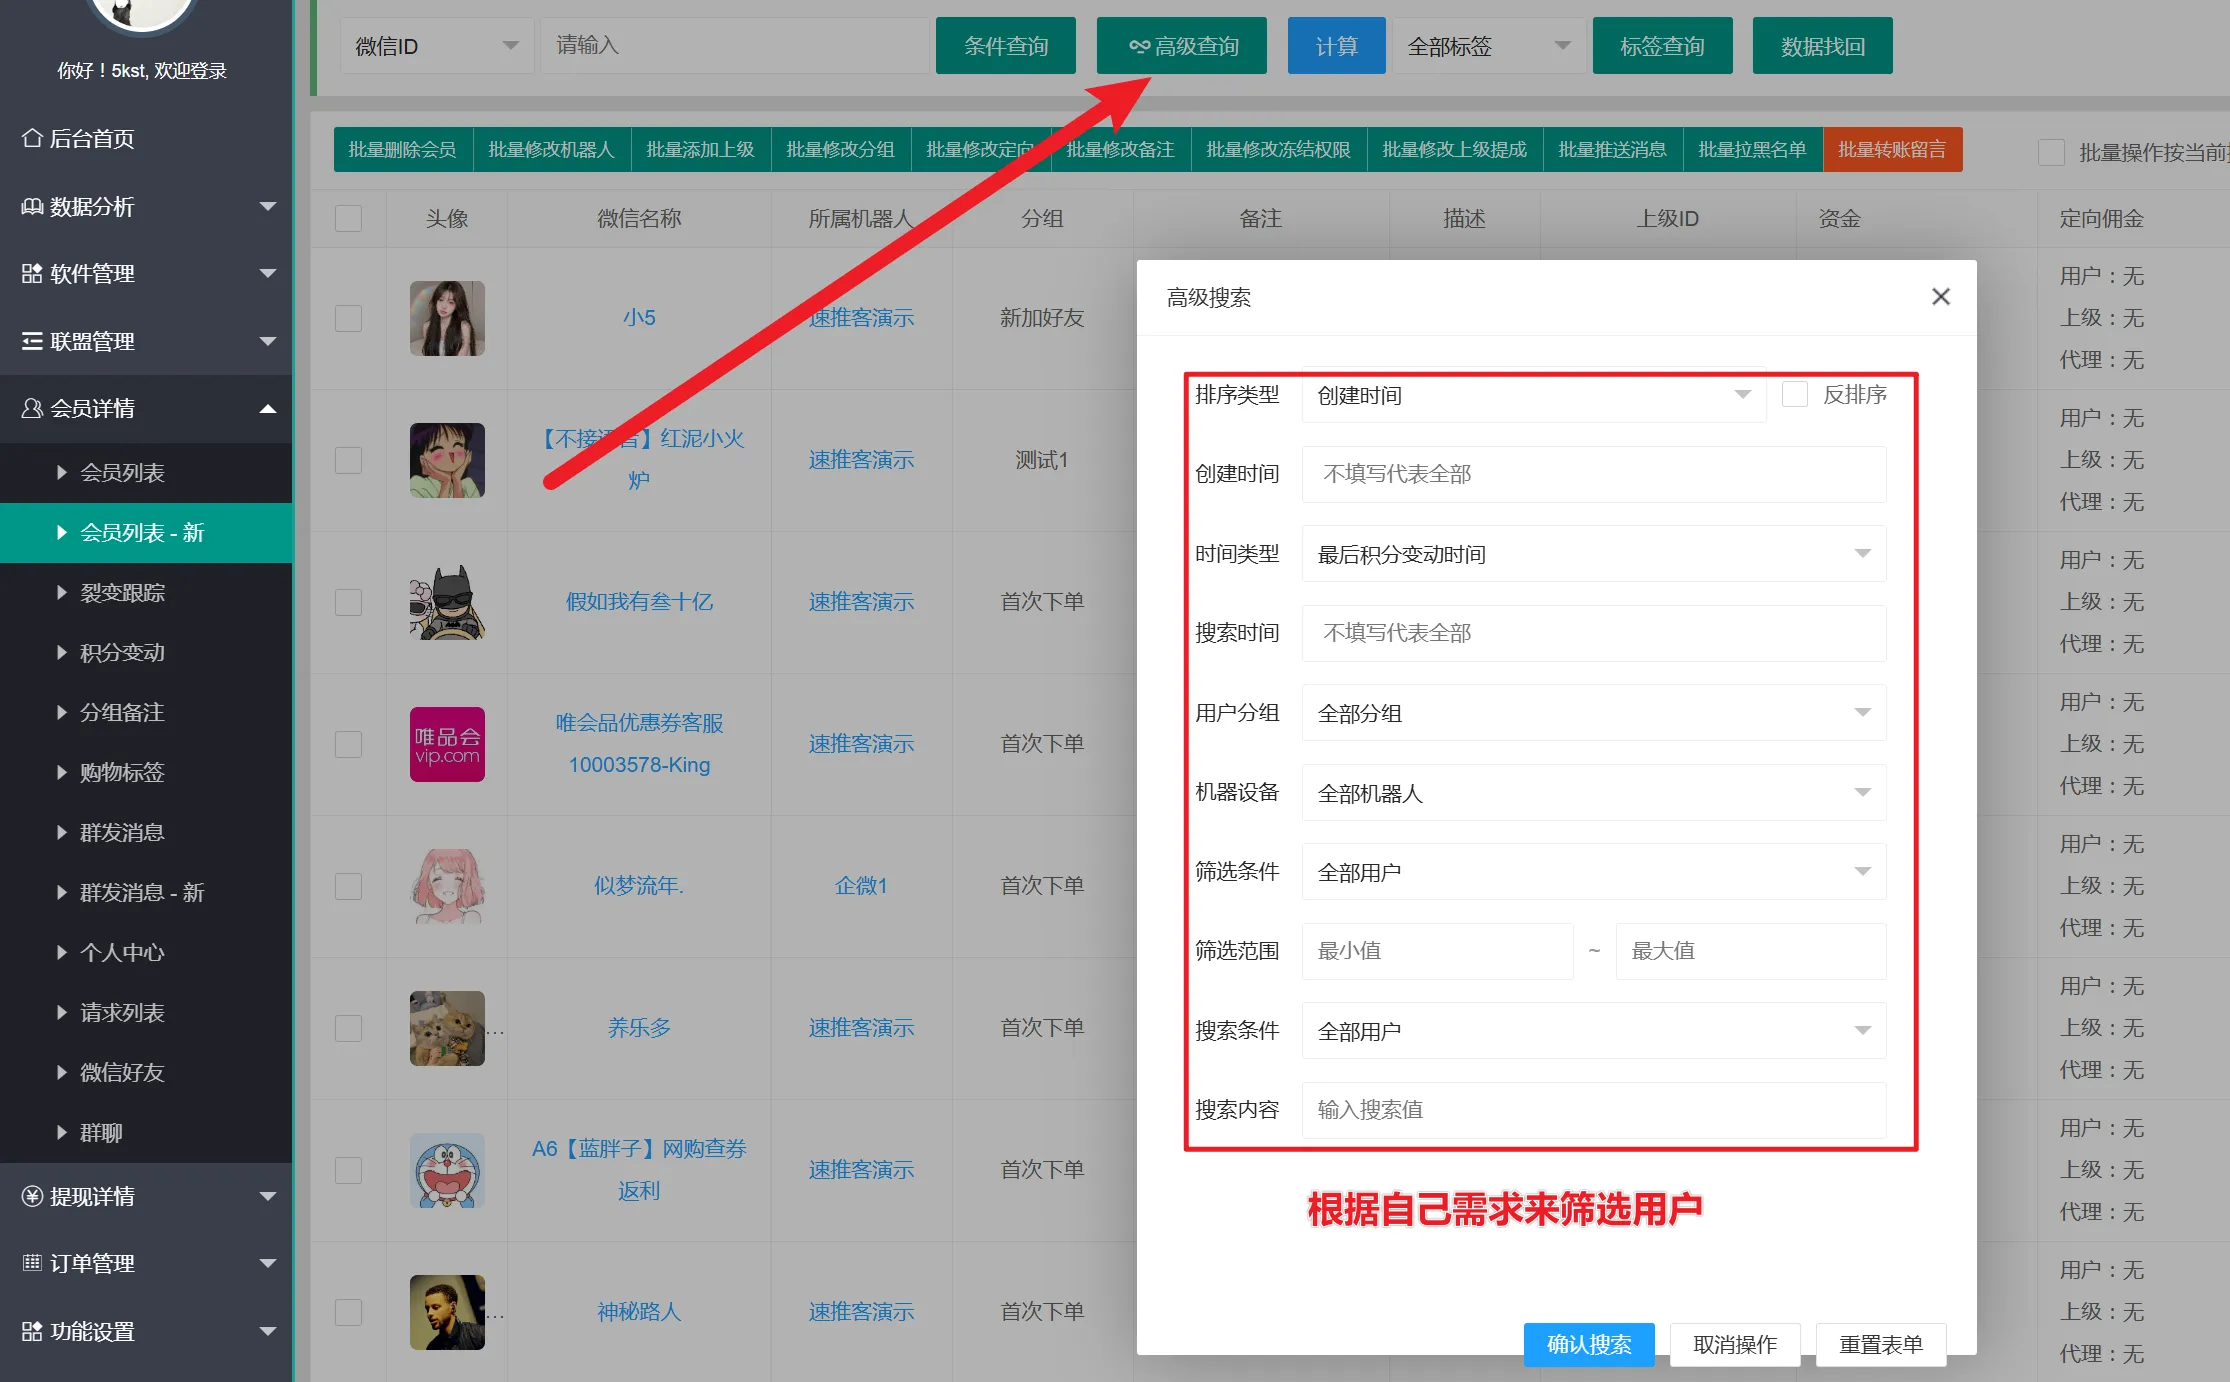2230x1382 pixels.
Task: Open 群发消息 - 新 submenu item
Action: tap(146, 893)
